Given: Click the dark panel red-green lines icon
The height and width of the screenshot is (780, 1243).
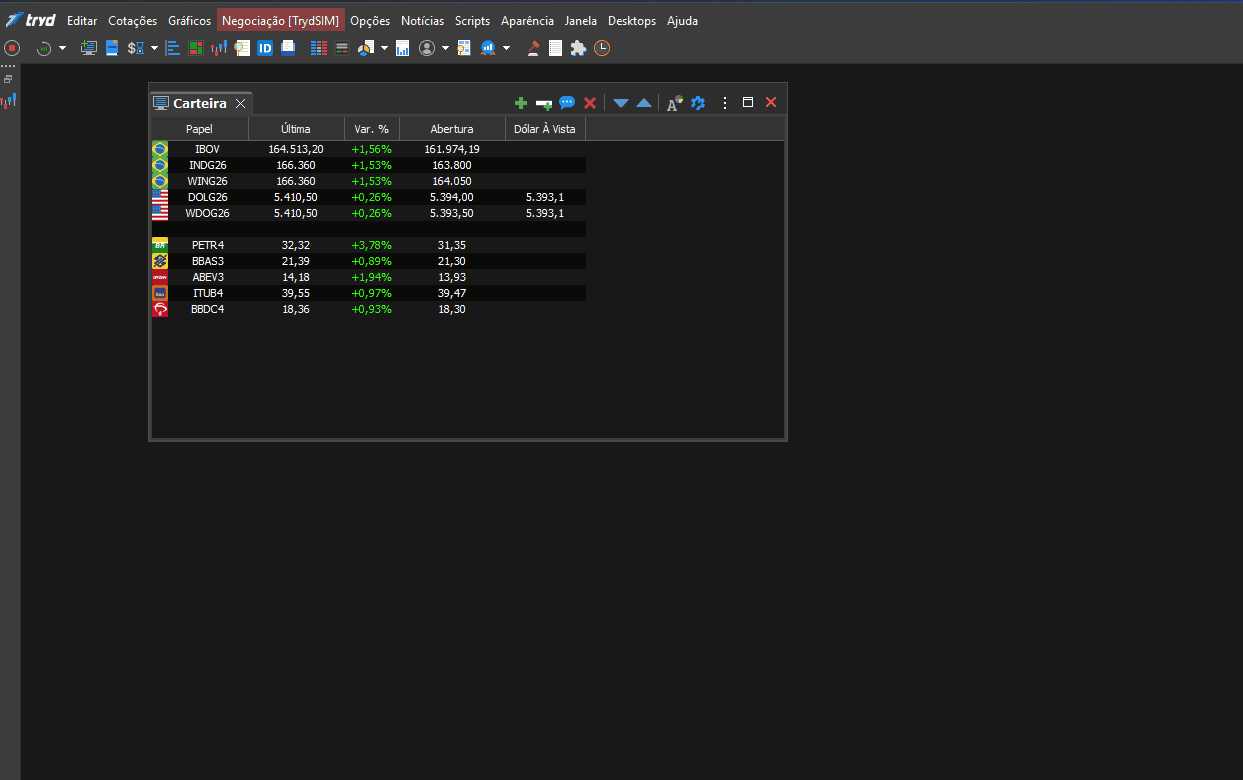Looking at the screenshot, I should (x=342, y=48).
